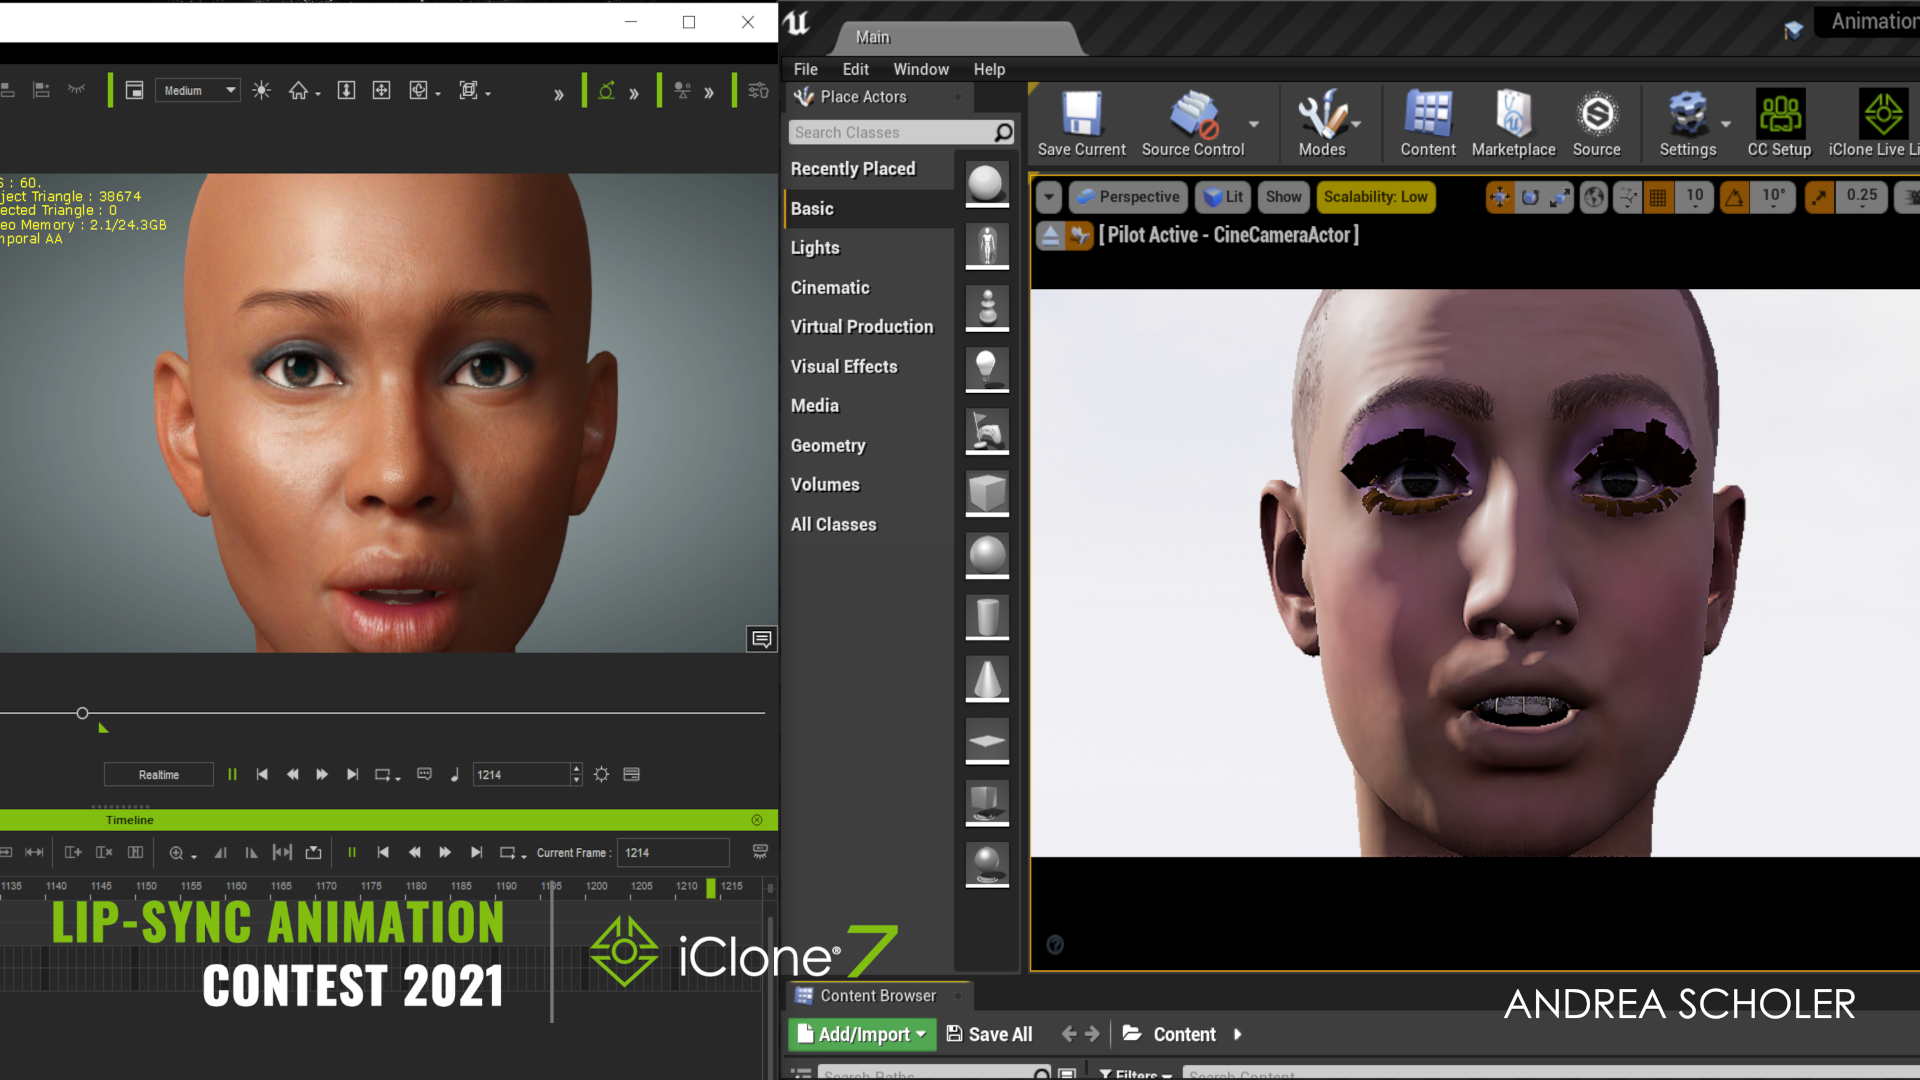
Task: Open rotation snap 10° dropdown
Action: pos(1773,197)
